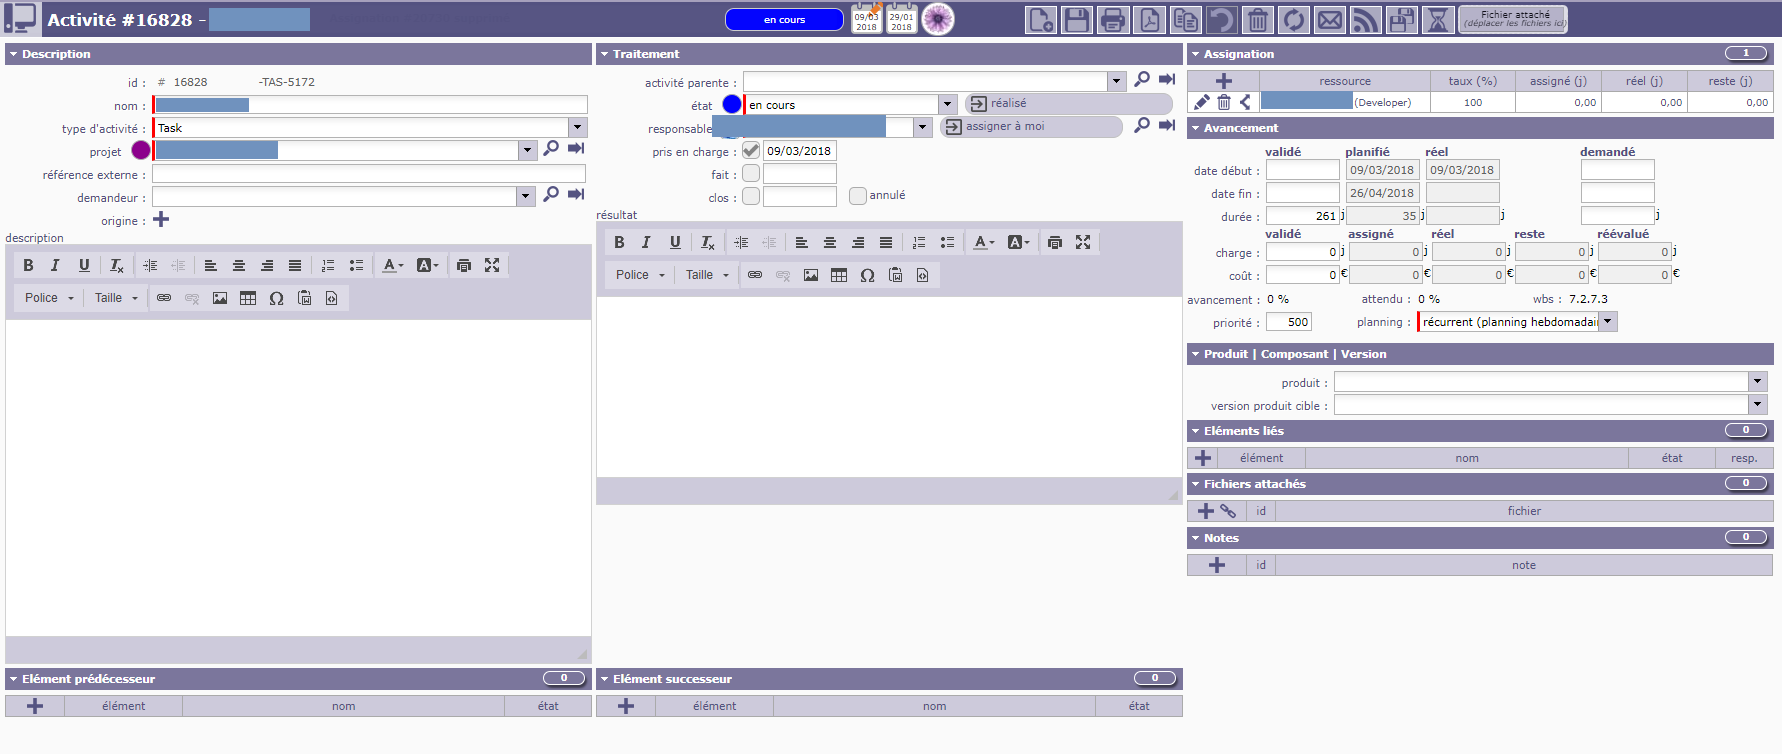Create a new activity with the new-document icon

tap(1041, 20)
